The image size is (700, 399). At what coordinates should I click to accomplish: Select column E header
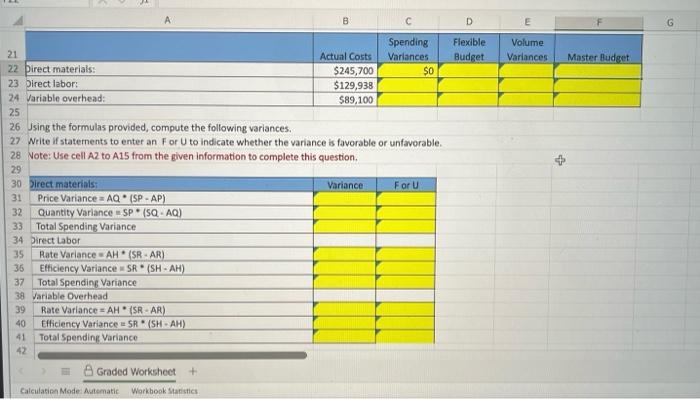tap(527, 21)
